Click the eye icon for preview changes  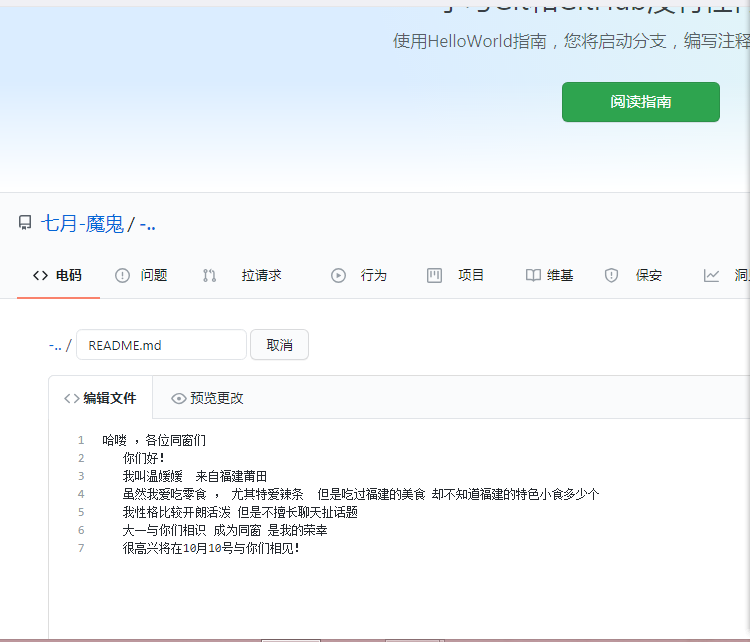tap(179, 398)
